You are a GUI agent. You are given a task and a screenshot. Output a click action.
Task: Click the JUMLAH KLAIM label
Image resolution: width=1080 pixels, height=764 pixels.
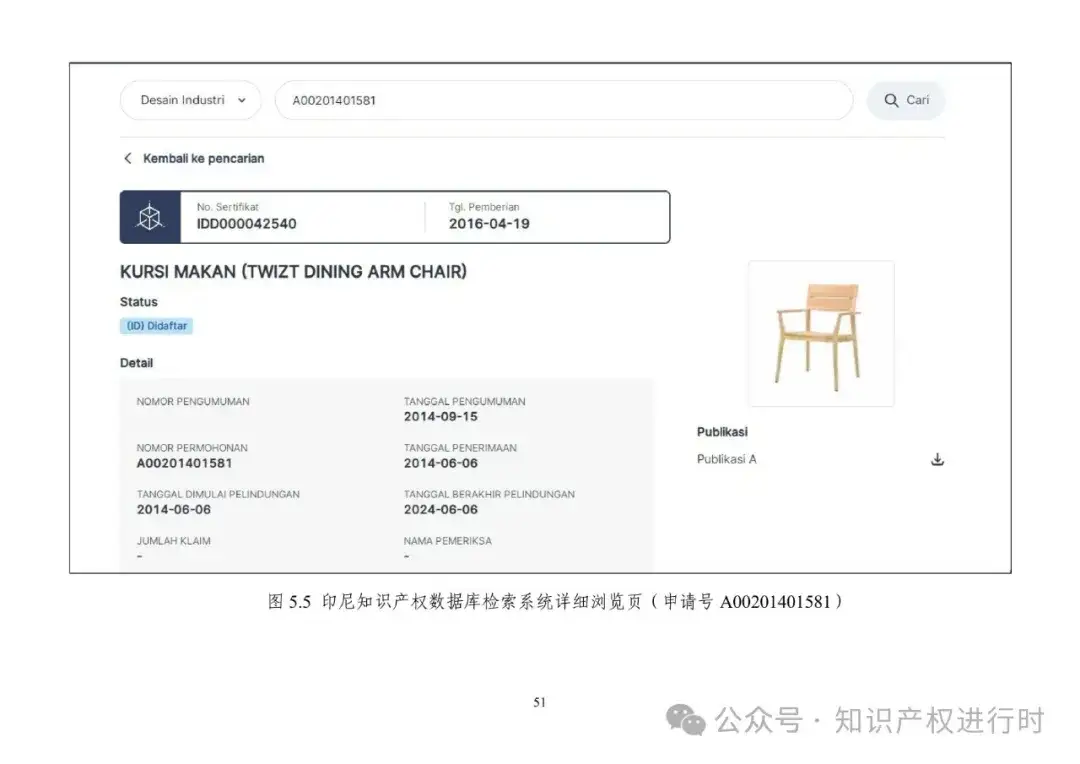[x=174, y=541]
